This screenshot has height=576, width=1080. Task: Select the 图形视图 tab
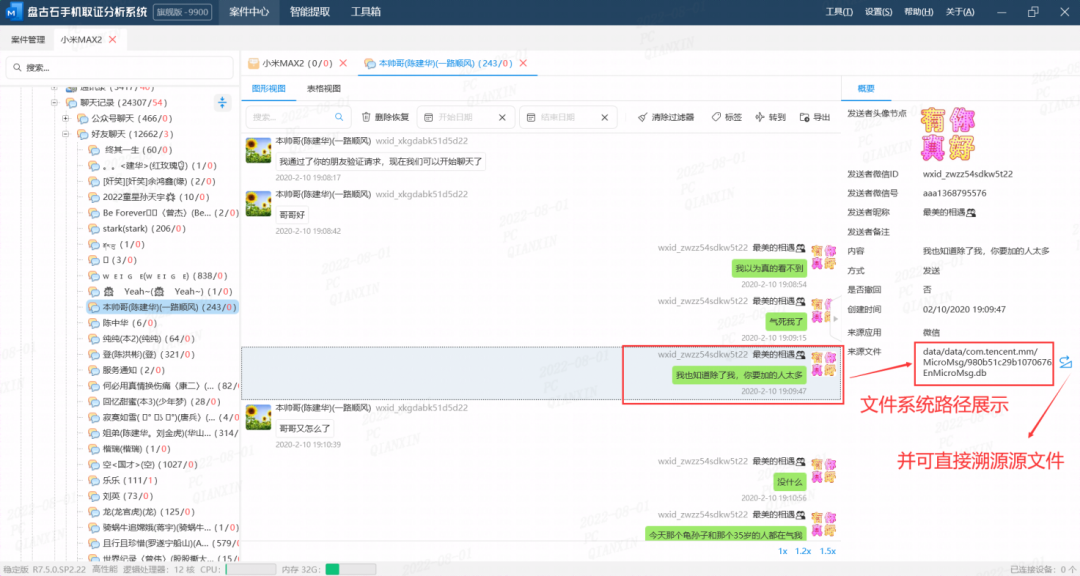point(269,88)
